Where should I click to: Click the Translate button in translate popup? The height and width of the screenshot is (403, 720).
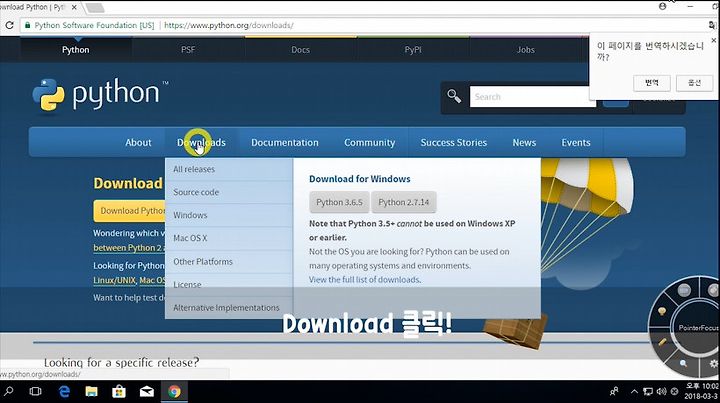[652, 83]
